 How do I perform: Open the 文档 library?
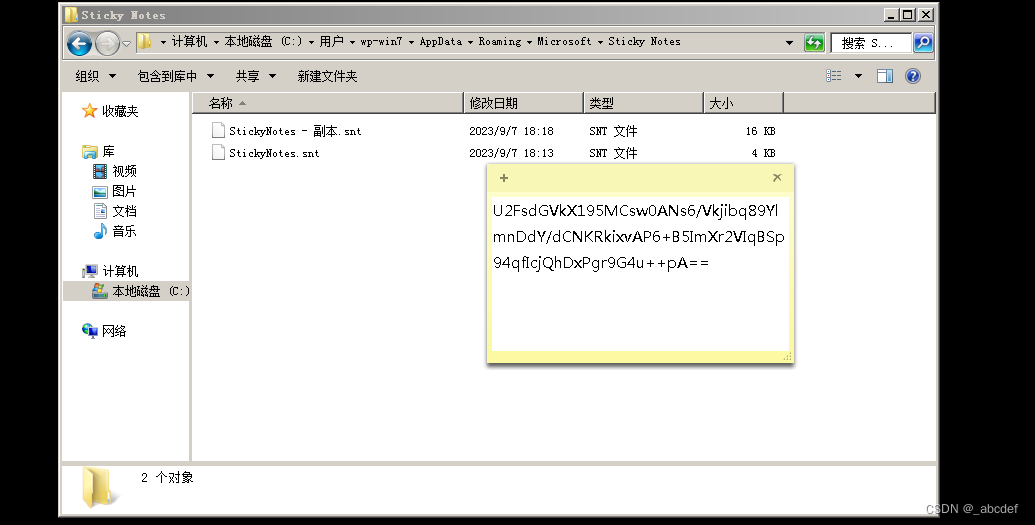124,211
